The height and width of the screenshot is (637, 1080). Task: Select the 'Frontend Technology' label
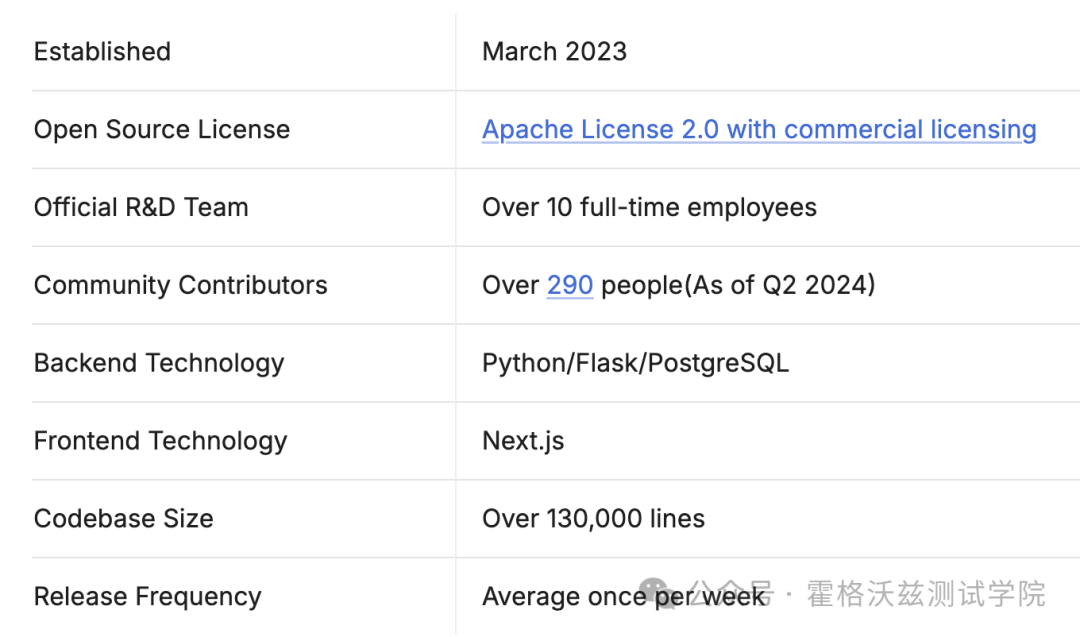[x=160, y=441]
